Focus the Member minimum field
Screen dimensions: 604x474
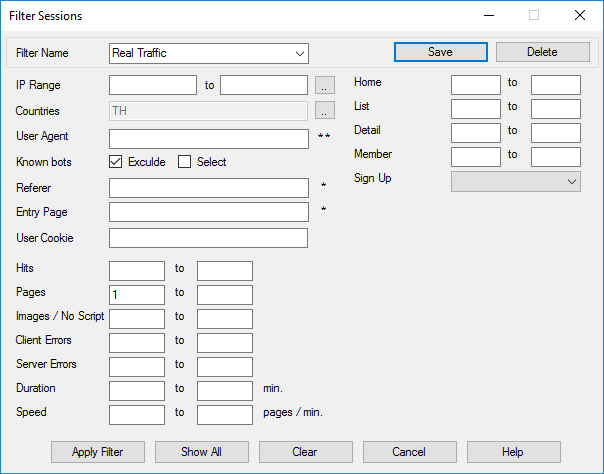click(476, 157)
